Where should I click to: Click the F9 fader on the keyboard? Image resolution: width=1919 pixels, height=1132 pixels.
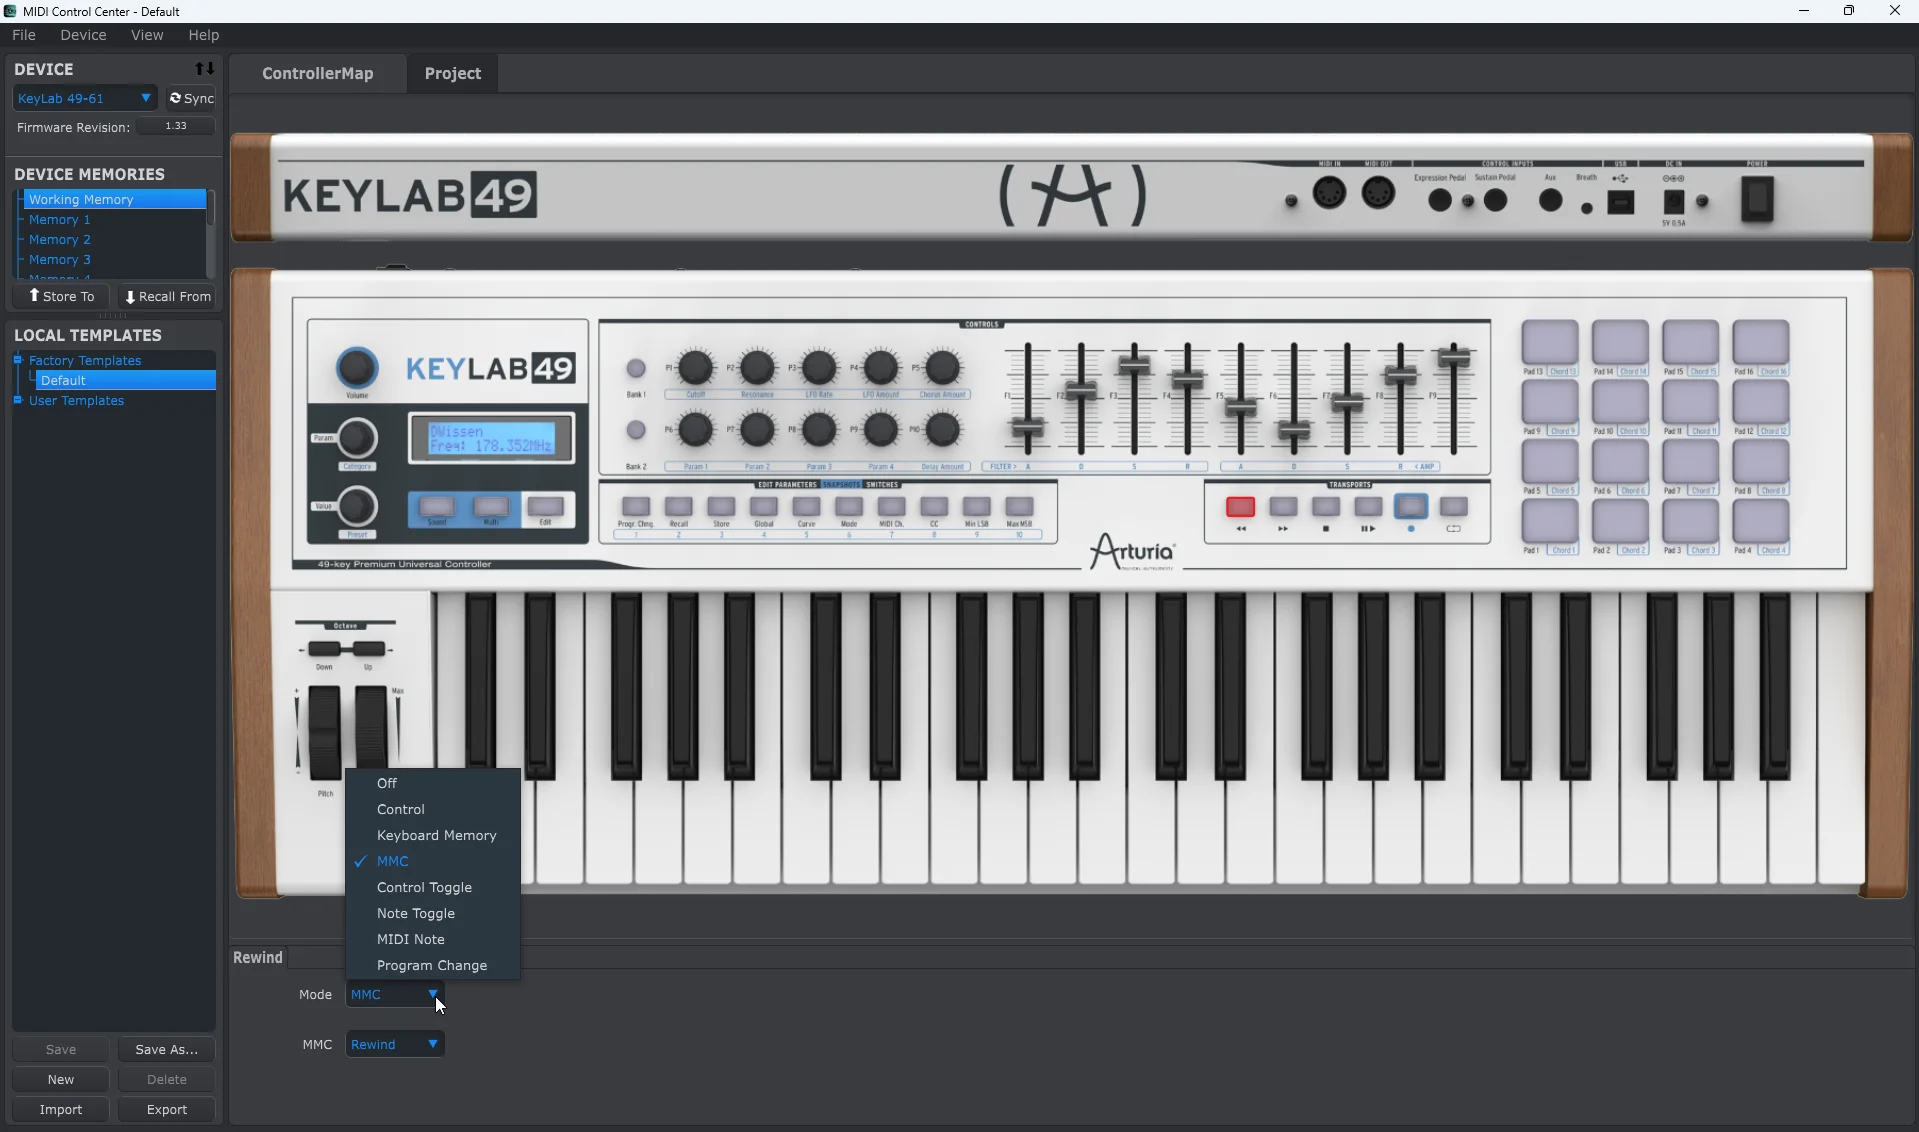tap(1454, 357)
